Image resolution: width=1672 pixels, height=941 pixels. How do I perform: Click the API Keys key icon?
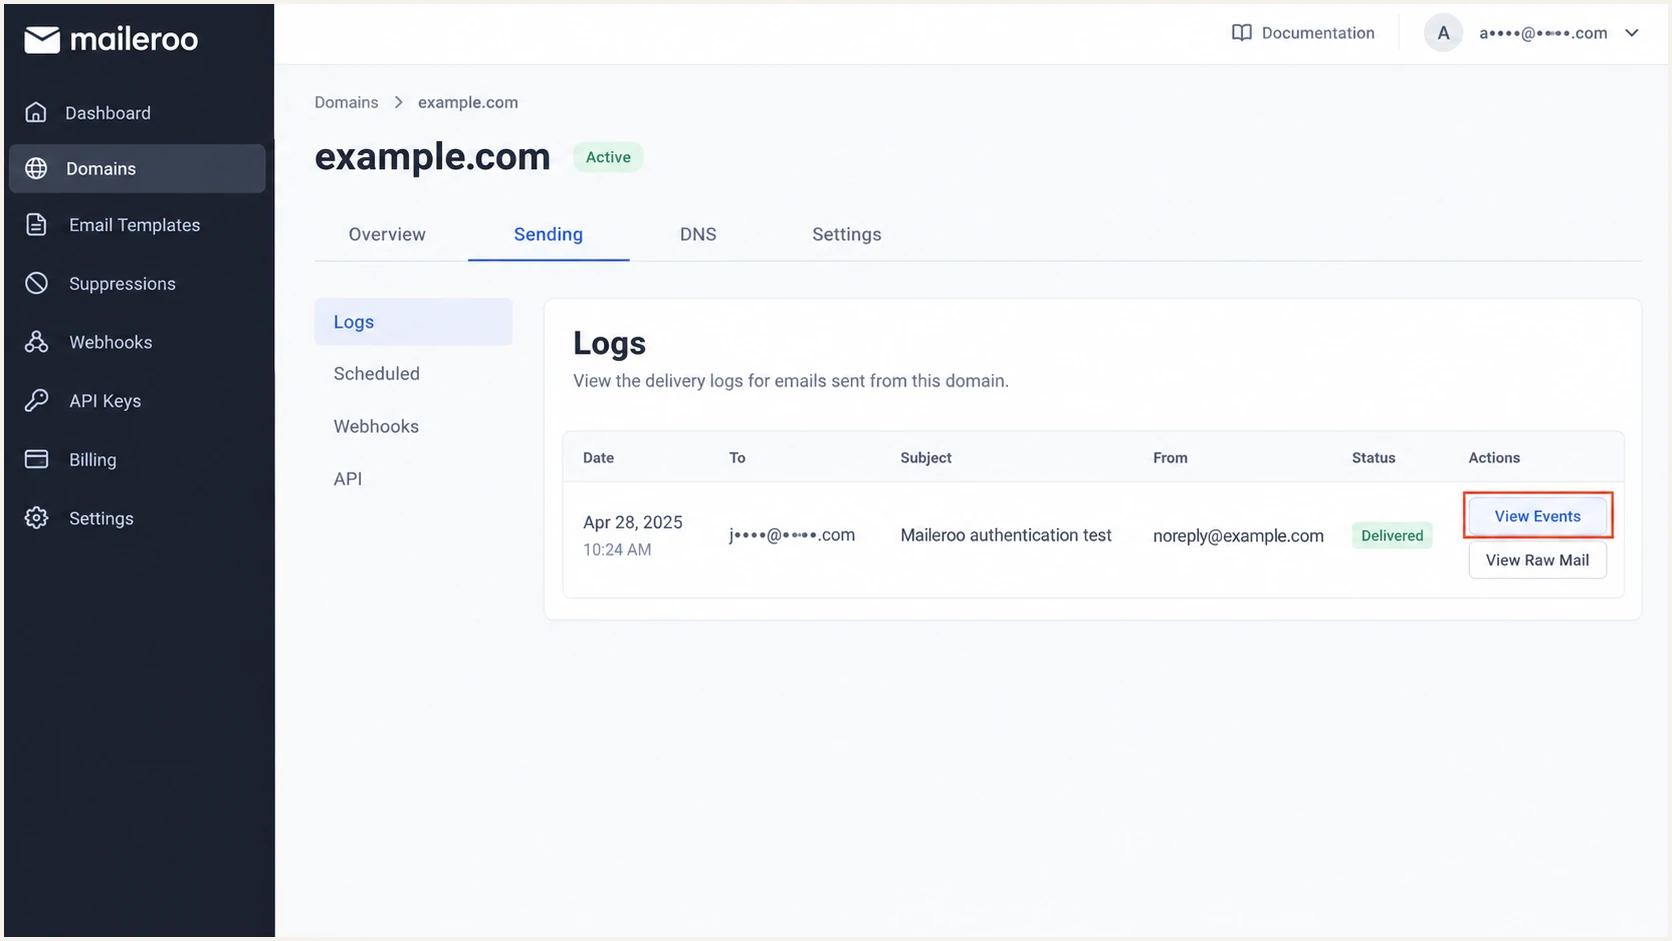(36, 400)
